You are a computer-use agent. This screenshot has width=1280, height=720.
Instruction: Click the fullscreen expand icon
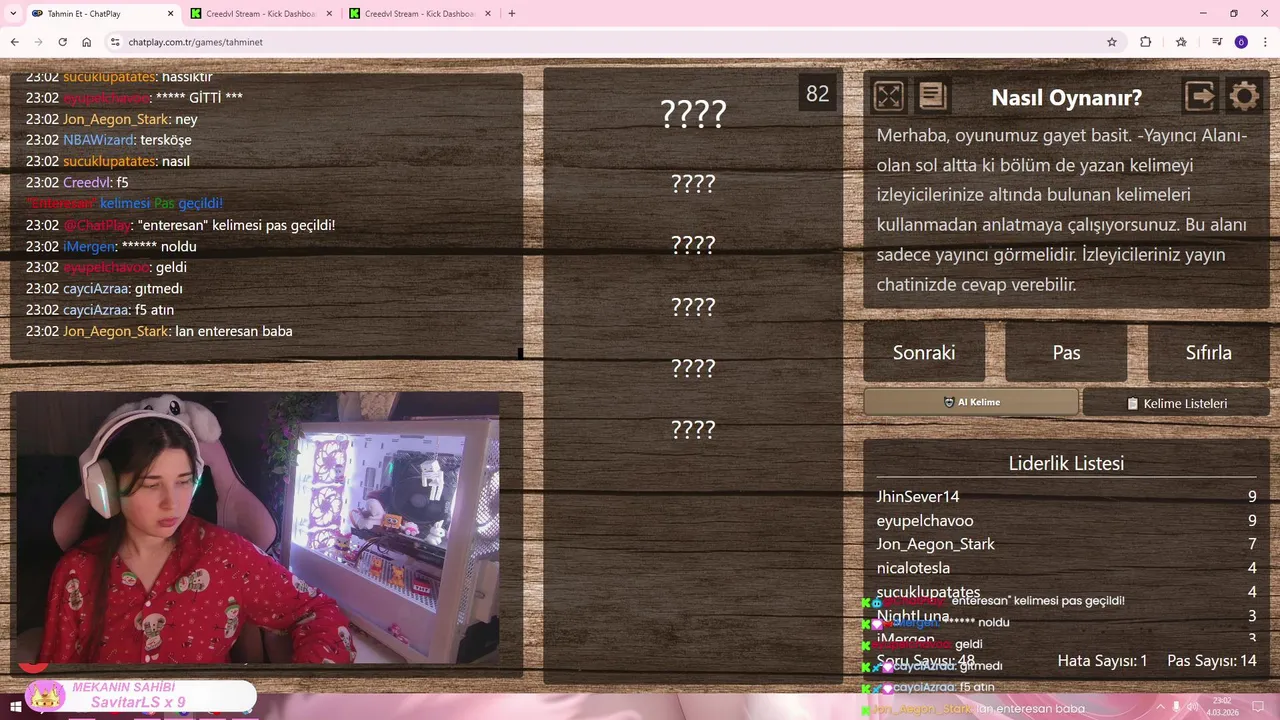coord(888,96)
